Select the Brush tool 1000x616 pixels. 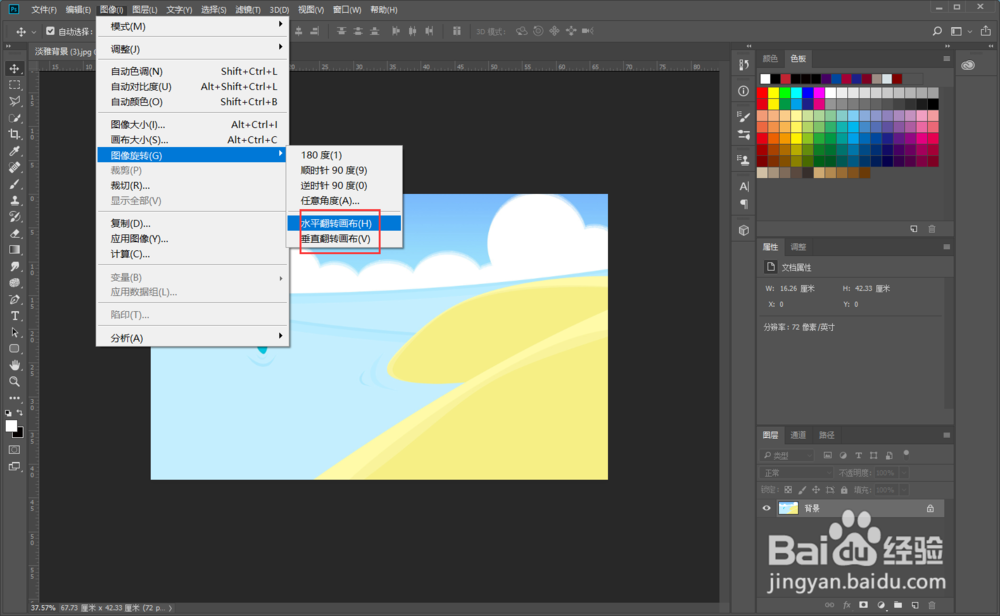14,184
